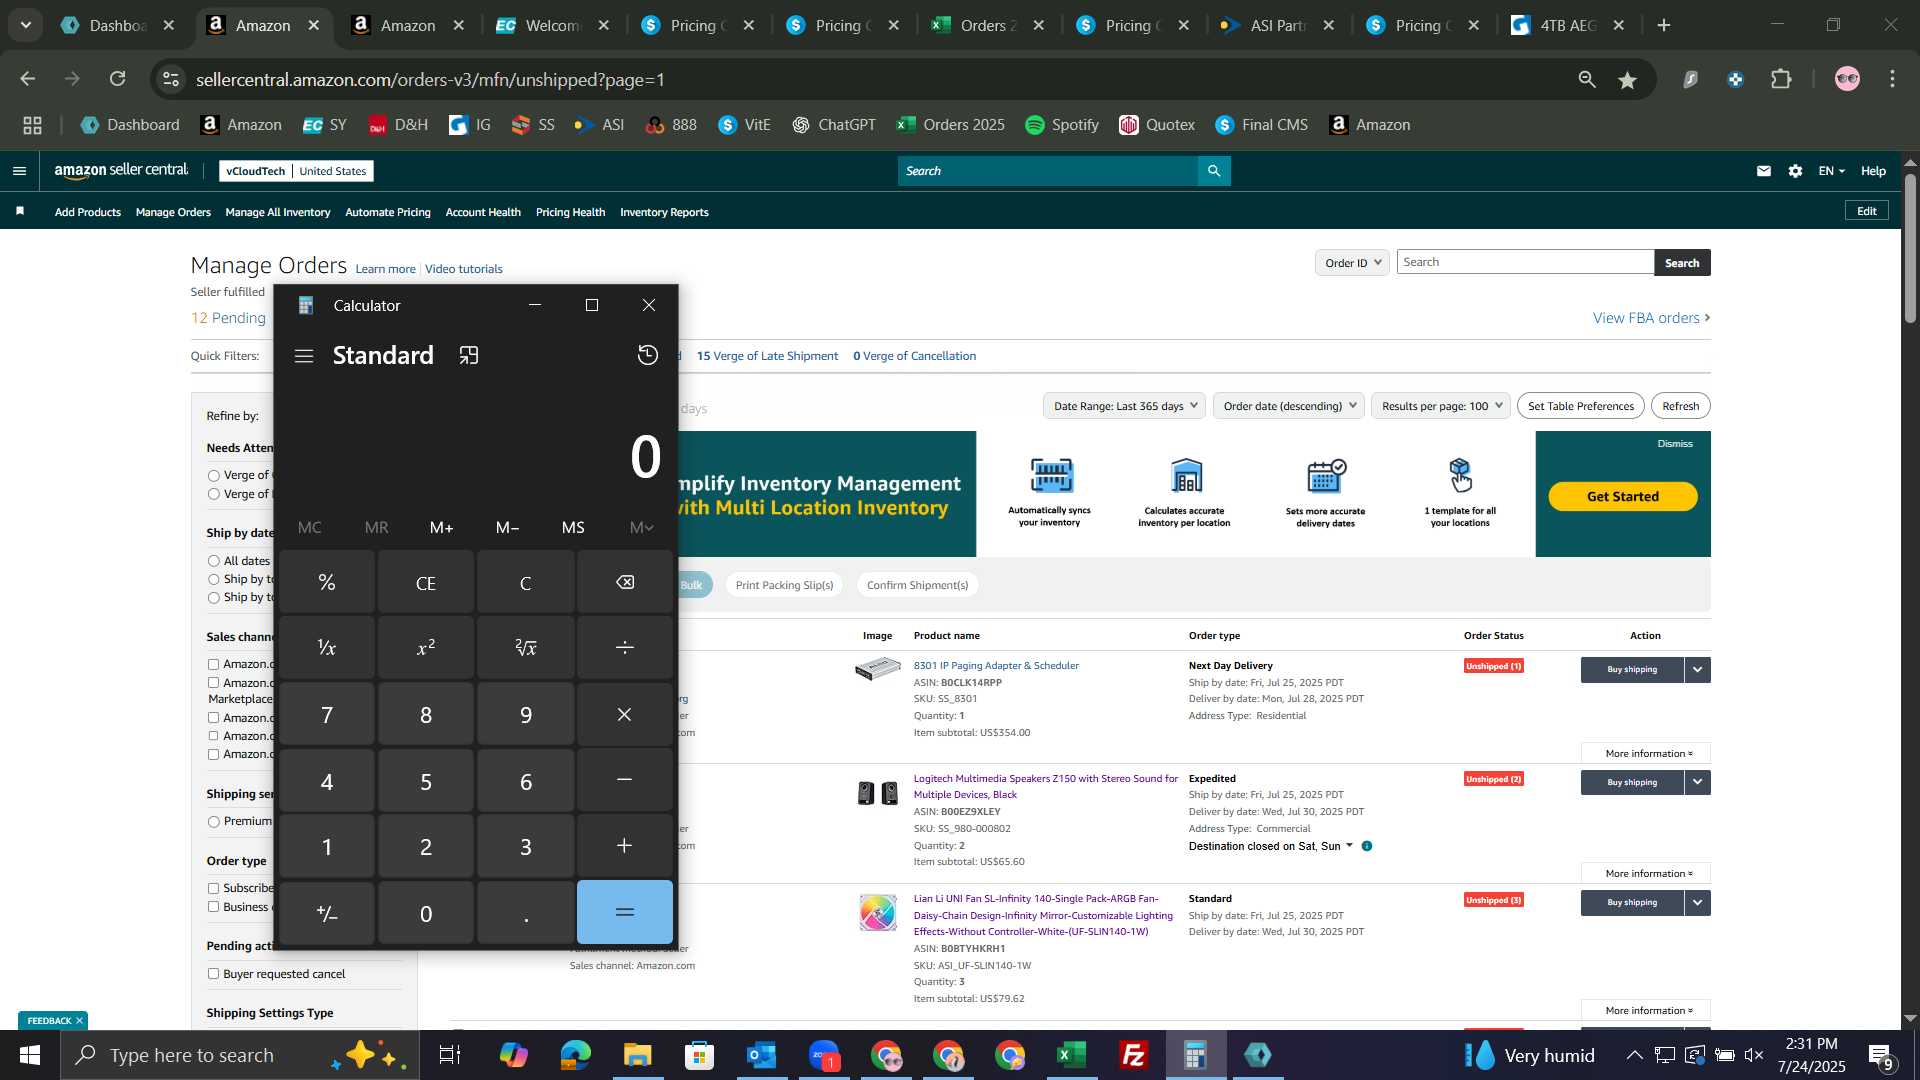Expand Buy shipping arrow for Logitech Speakers order
Image resolution: width=1920 pixels, height=1080 pixels.
click(1698, 783)
